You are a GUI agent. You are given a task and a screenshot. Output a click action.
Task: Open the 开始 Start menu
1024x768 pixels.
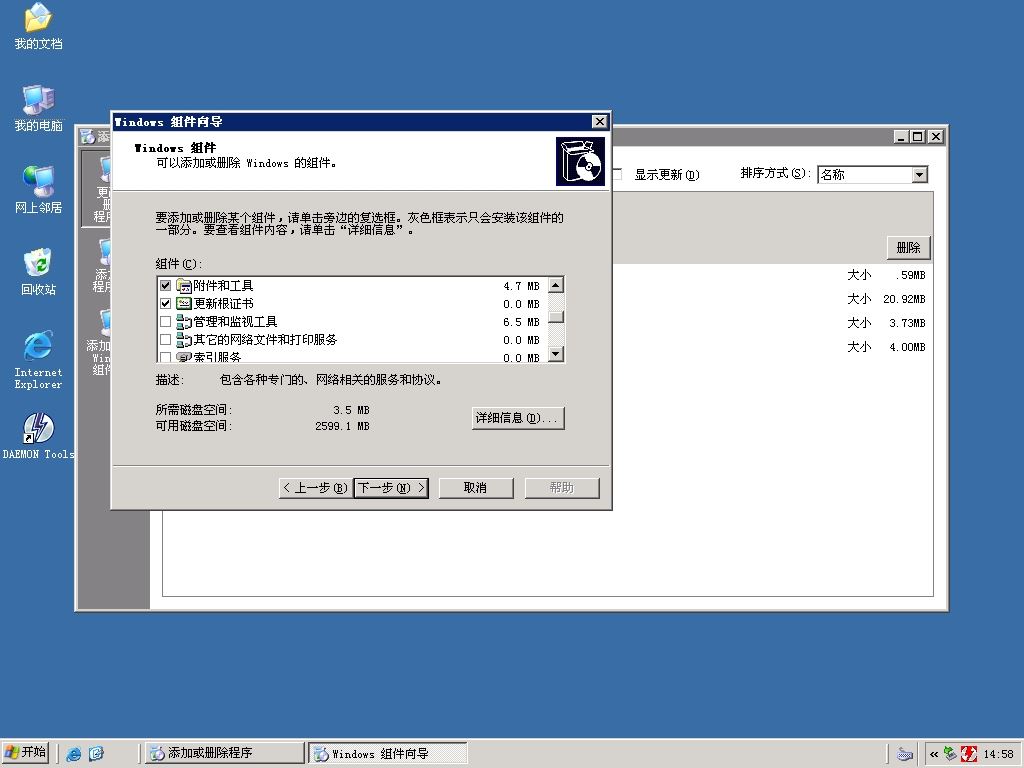click(x=26, y=753)
